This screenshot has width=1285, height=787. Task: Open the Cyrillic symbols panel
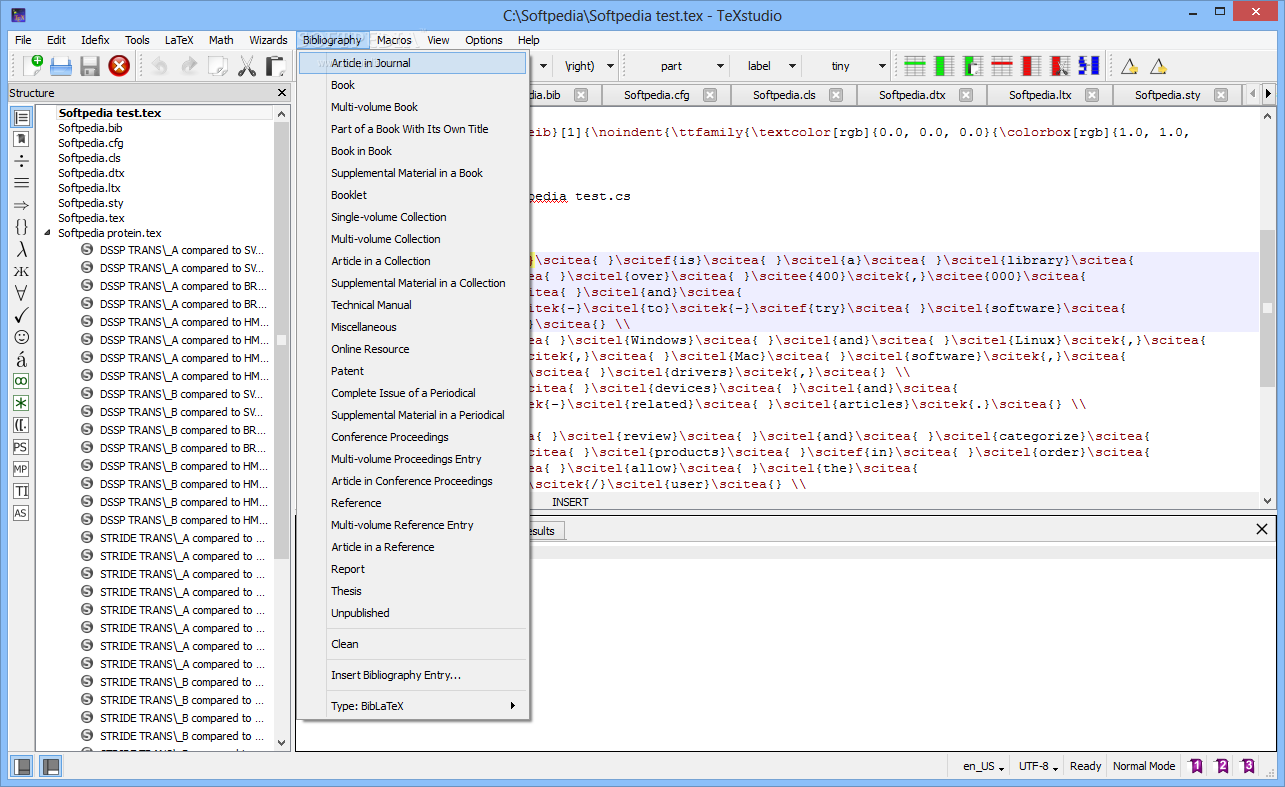click(x=21, y=271)
